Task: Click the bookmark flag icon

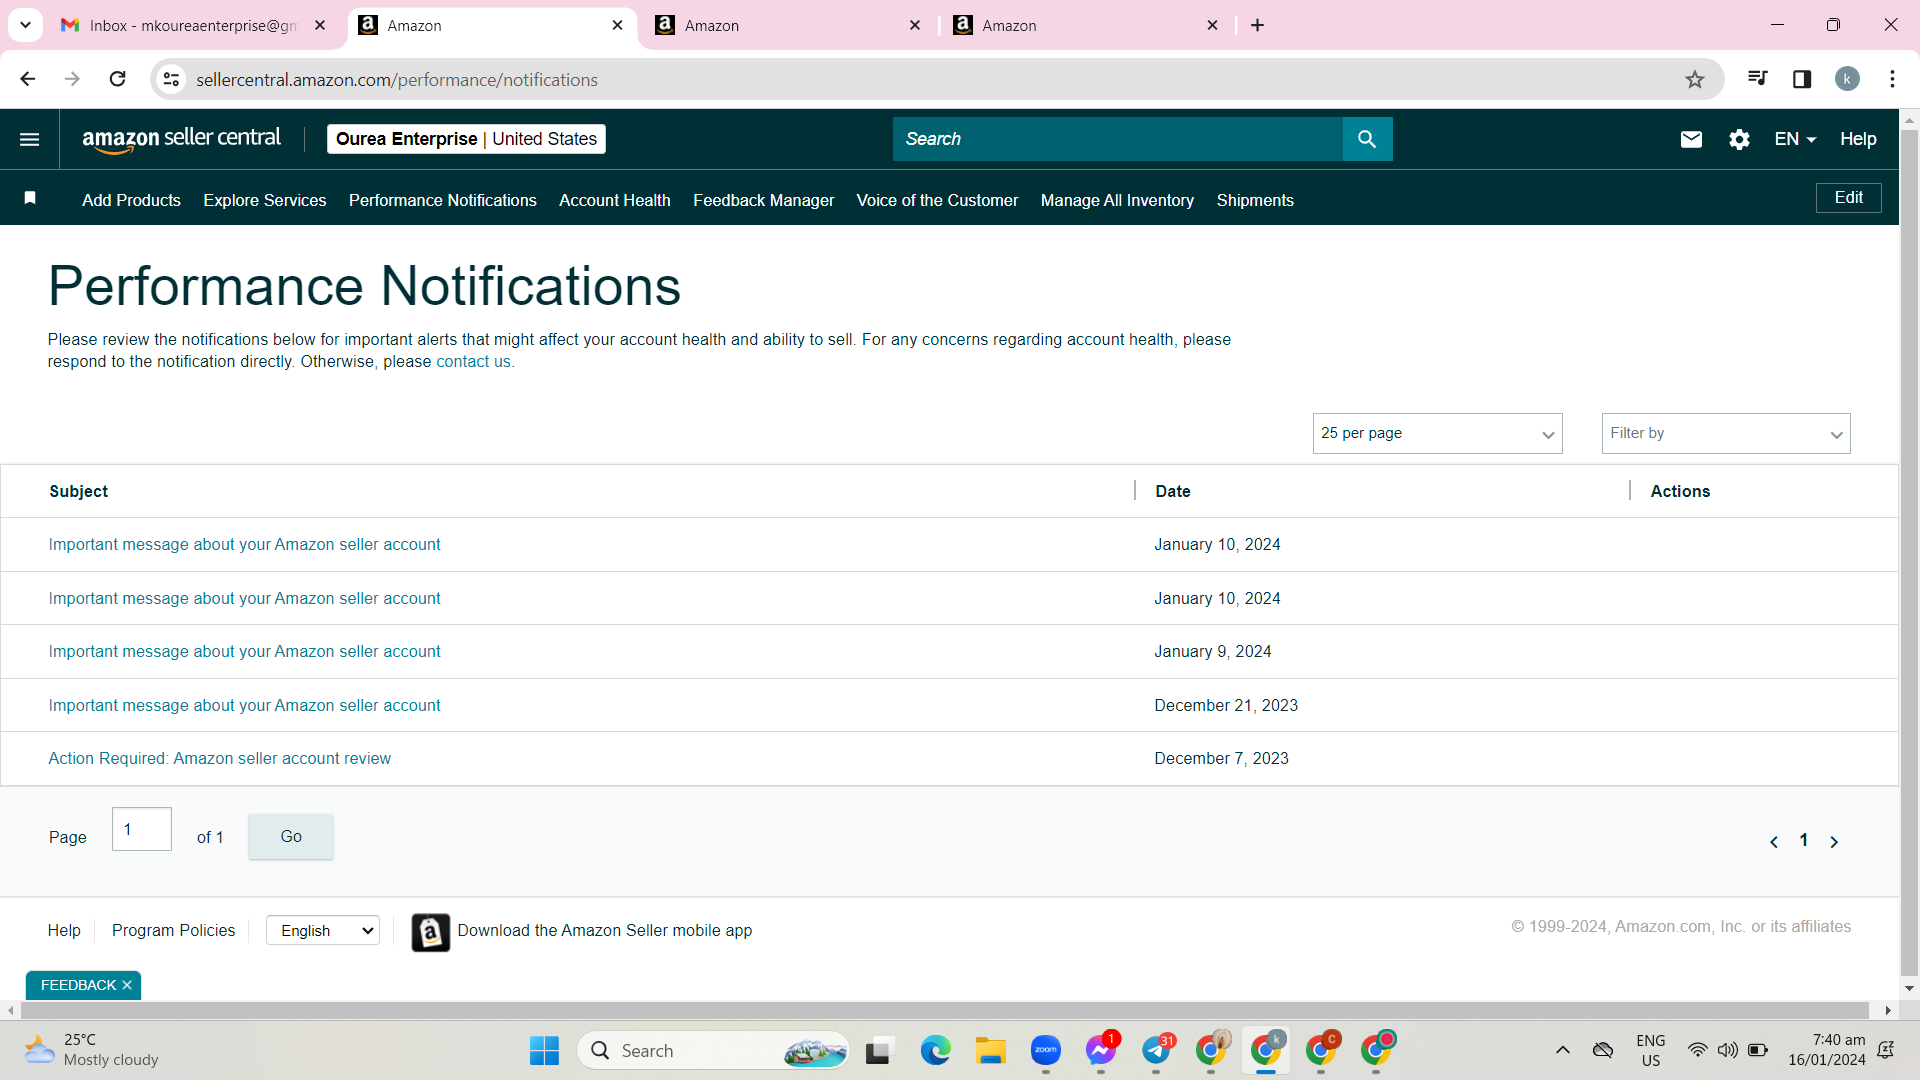Action: coord(30,198)
